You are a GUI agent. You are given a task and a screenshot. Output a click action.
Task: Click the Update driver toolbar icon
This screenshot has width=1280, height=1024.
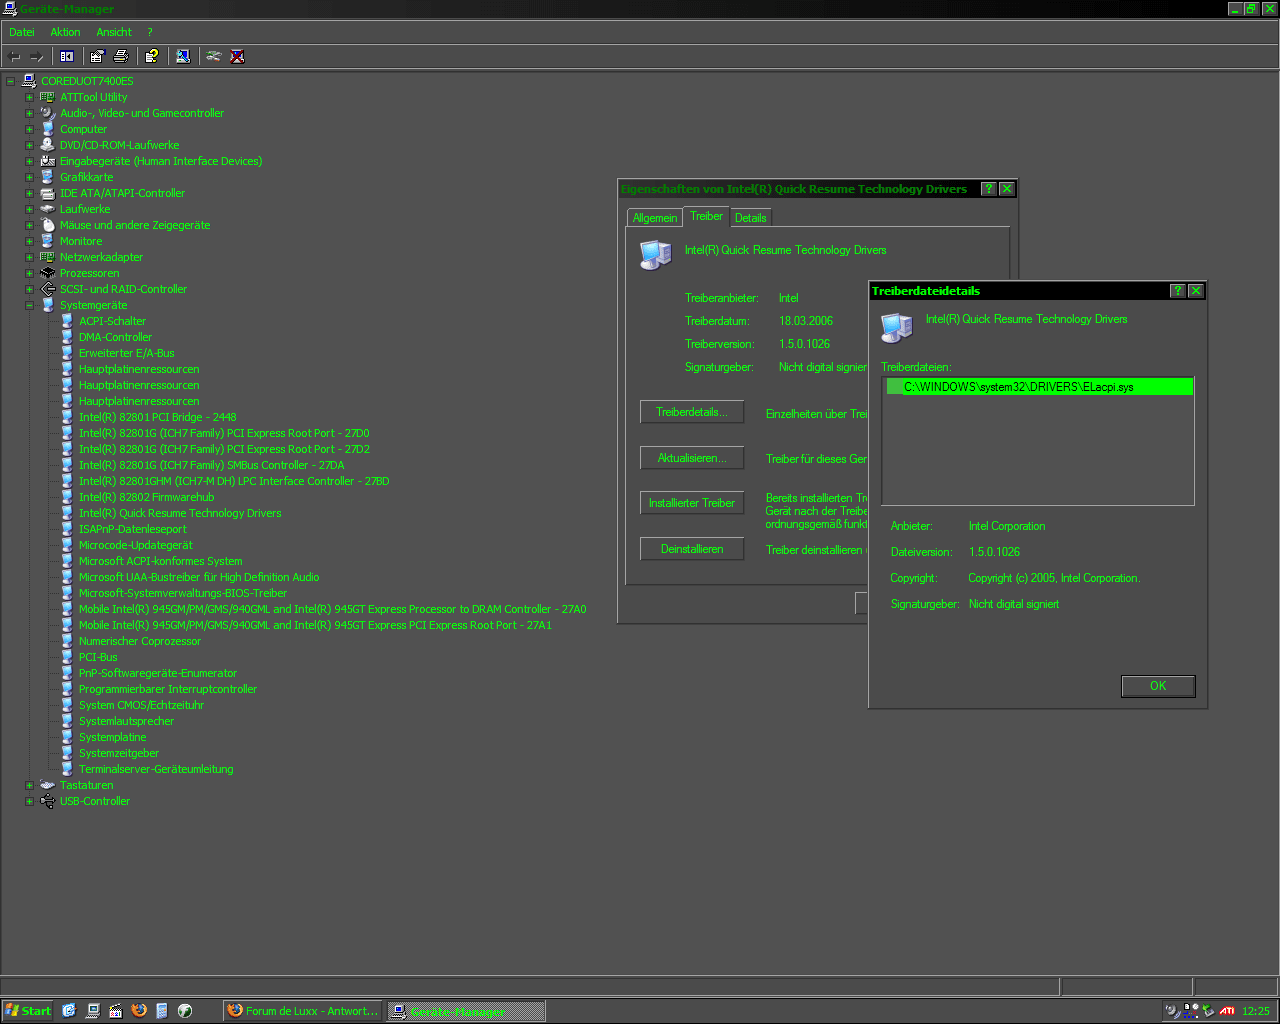pyautogui.click(x=213, y=56)
